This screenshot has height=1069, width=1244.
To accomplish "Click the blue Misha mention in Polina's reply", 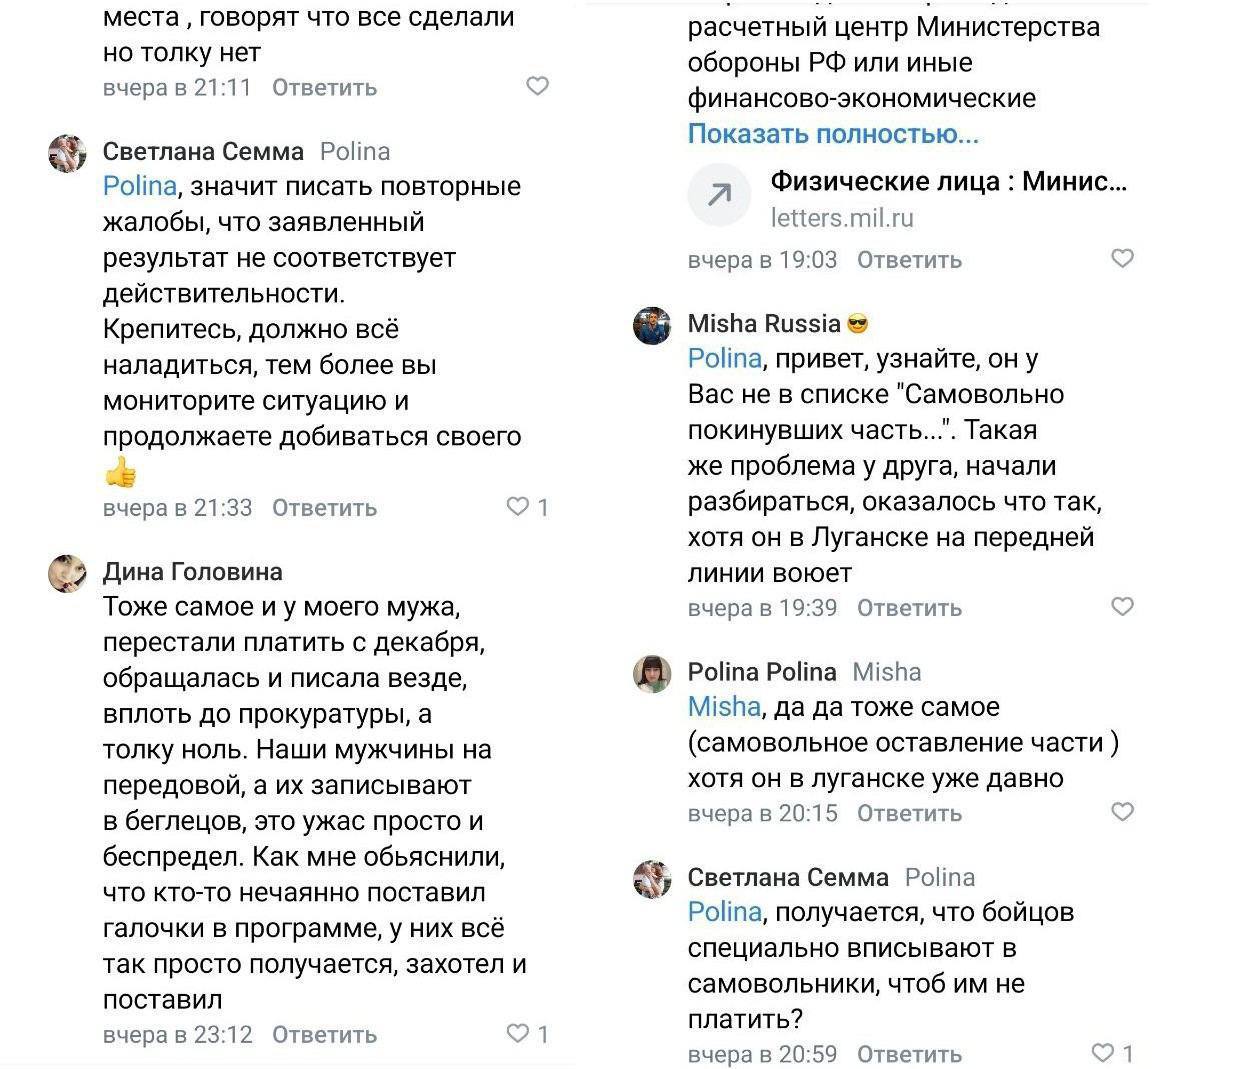I will [x=724, y=707].
